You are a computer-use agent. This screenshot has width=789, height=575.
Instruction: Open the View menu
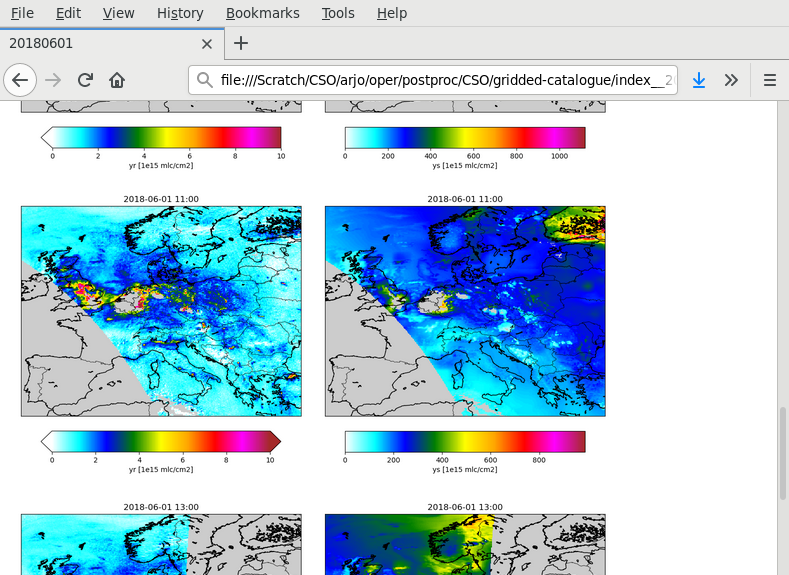[119, 13]
